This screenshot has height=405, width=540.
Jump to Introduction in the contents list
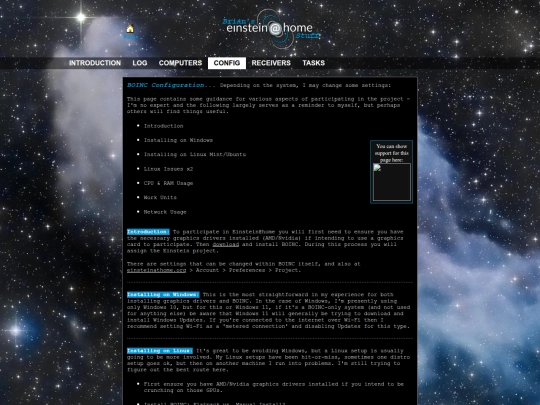[x=163, y=126]
